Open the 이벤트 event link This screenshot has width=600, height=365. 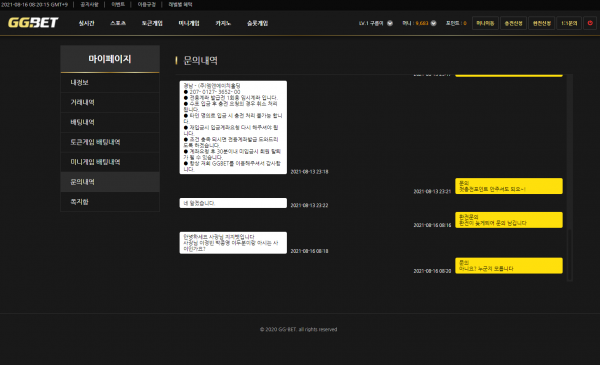point(118,5)
